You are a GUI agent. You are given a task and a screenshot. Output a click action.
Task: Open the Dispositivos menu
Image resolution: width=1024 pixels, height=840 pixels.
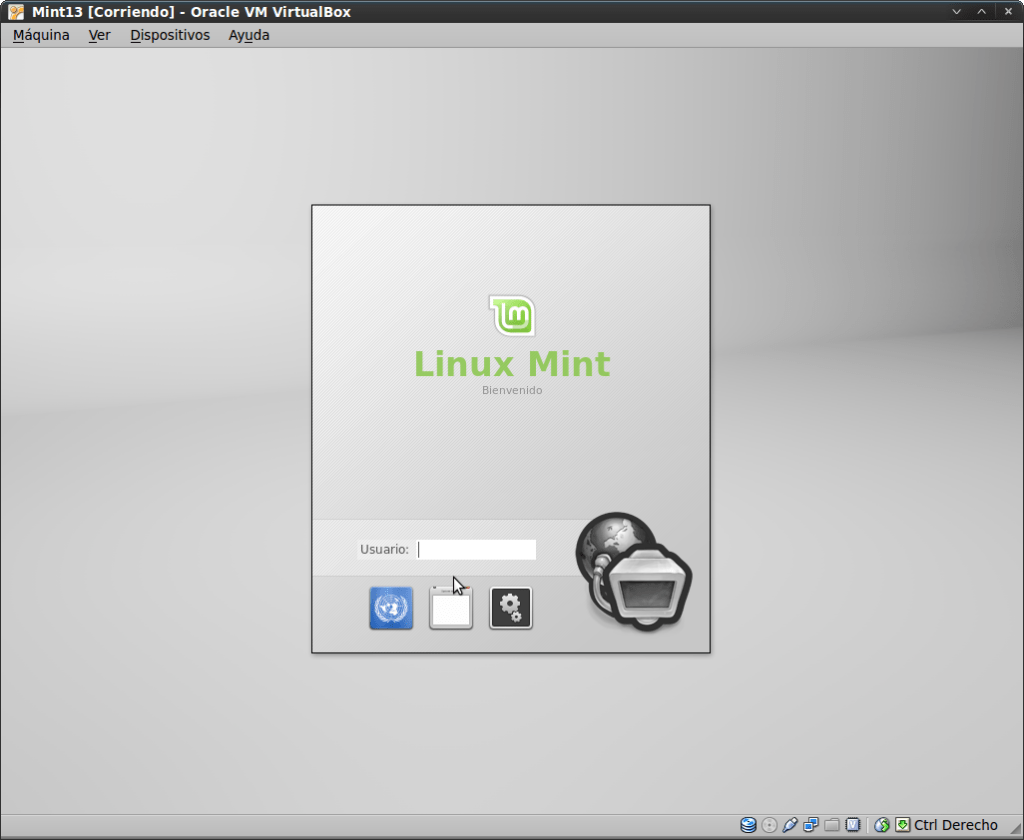click(169, 35)
